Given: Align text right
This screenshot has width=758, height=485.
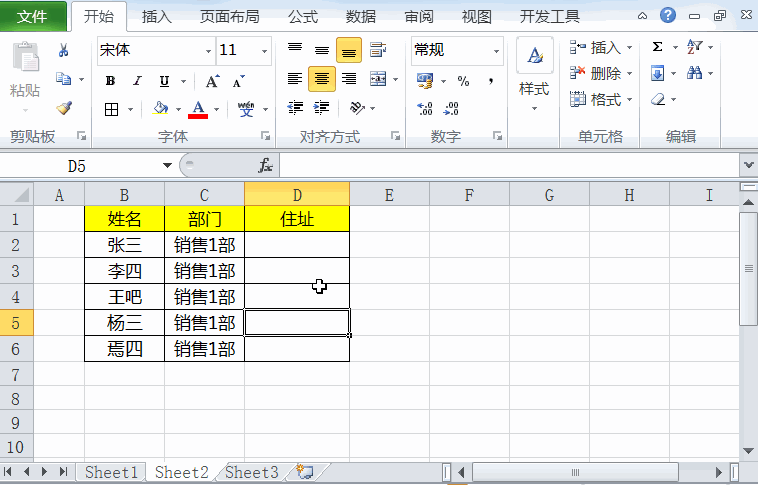Looking at the screenshot, I should tap(349, 78).
